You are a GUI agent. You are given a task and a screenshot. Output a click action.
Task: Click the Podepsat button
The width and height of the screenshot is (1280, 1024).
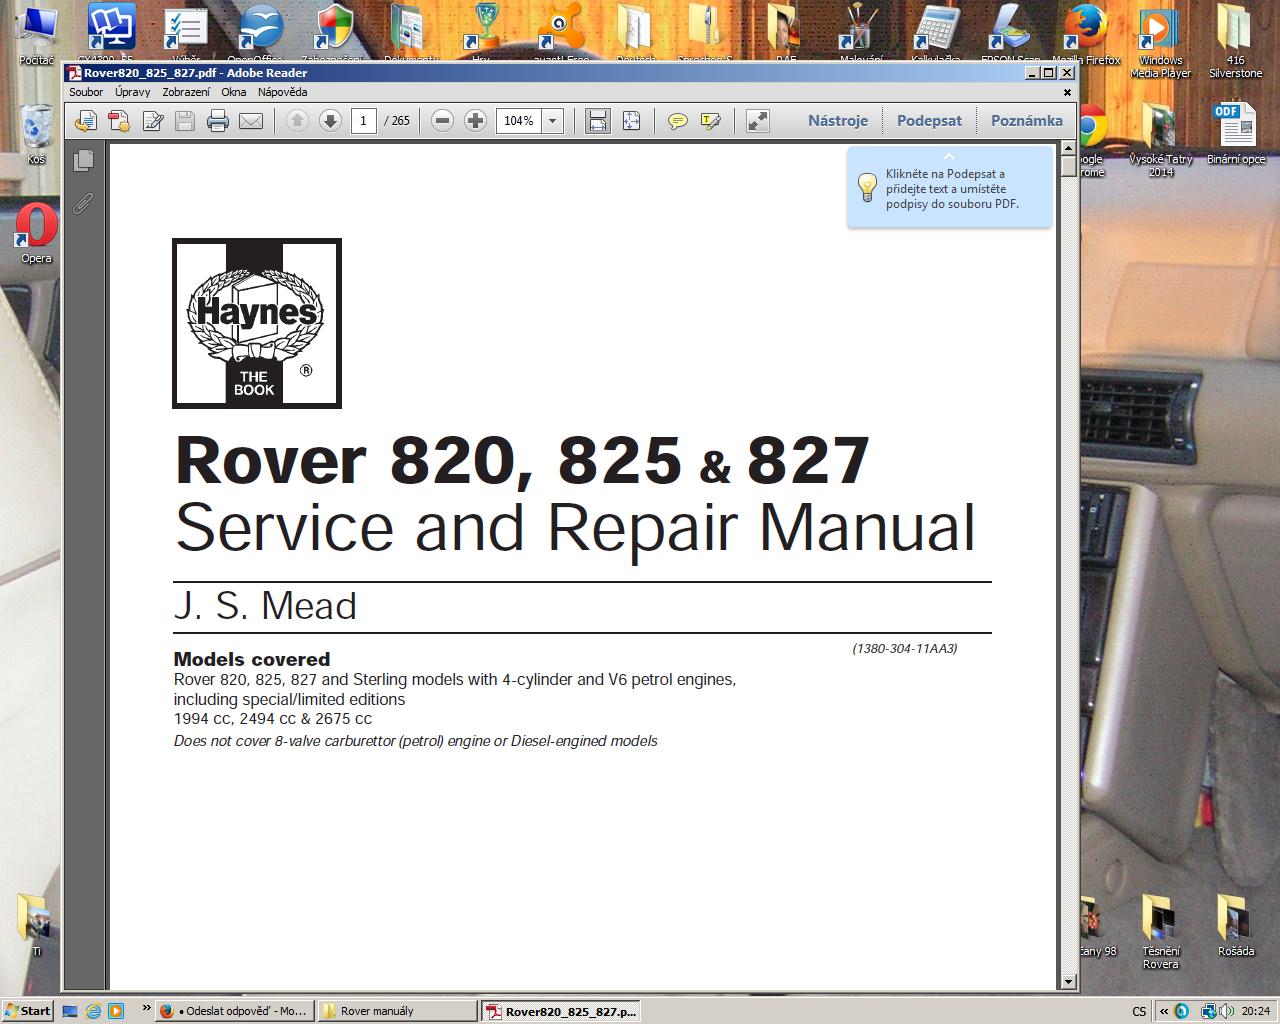(929, 121)
